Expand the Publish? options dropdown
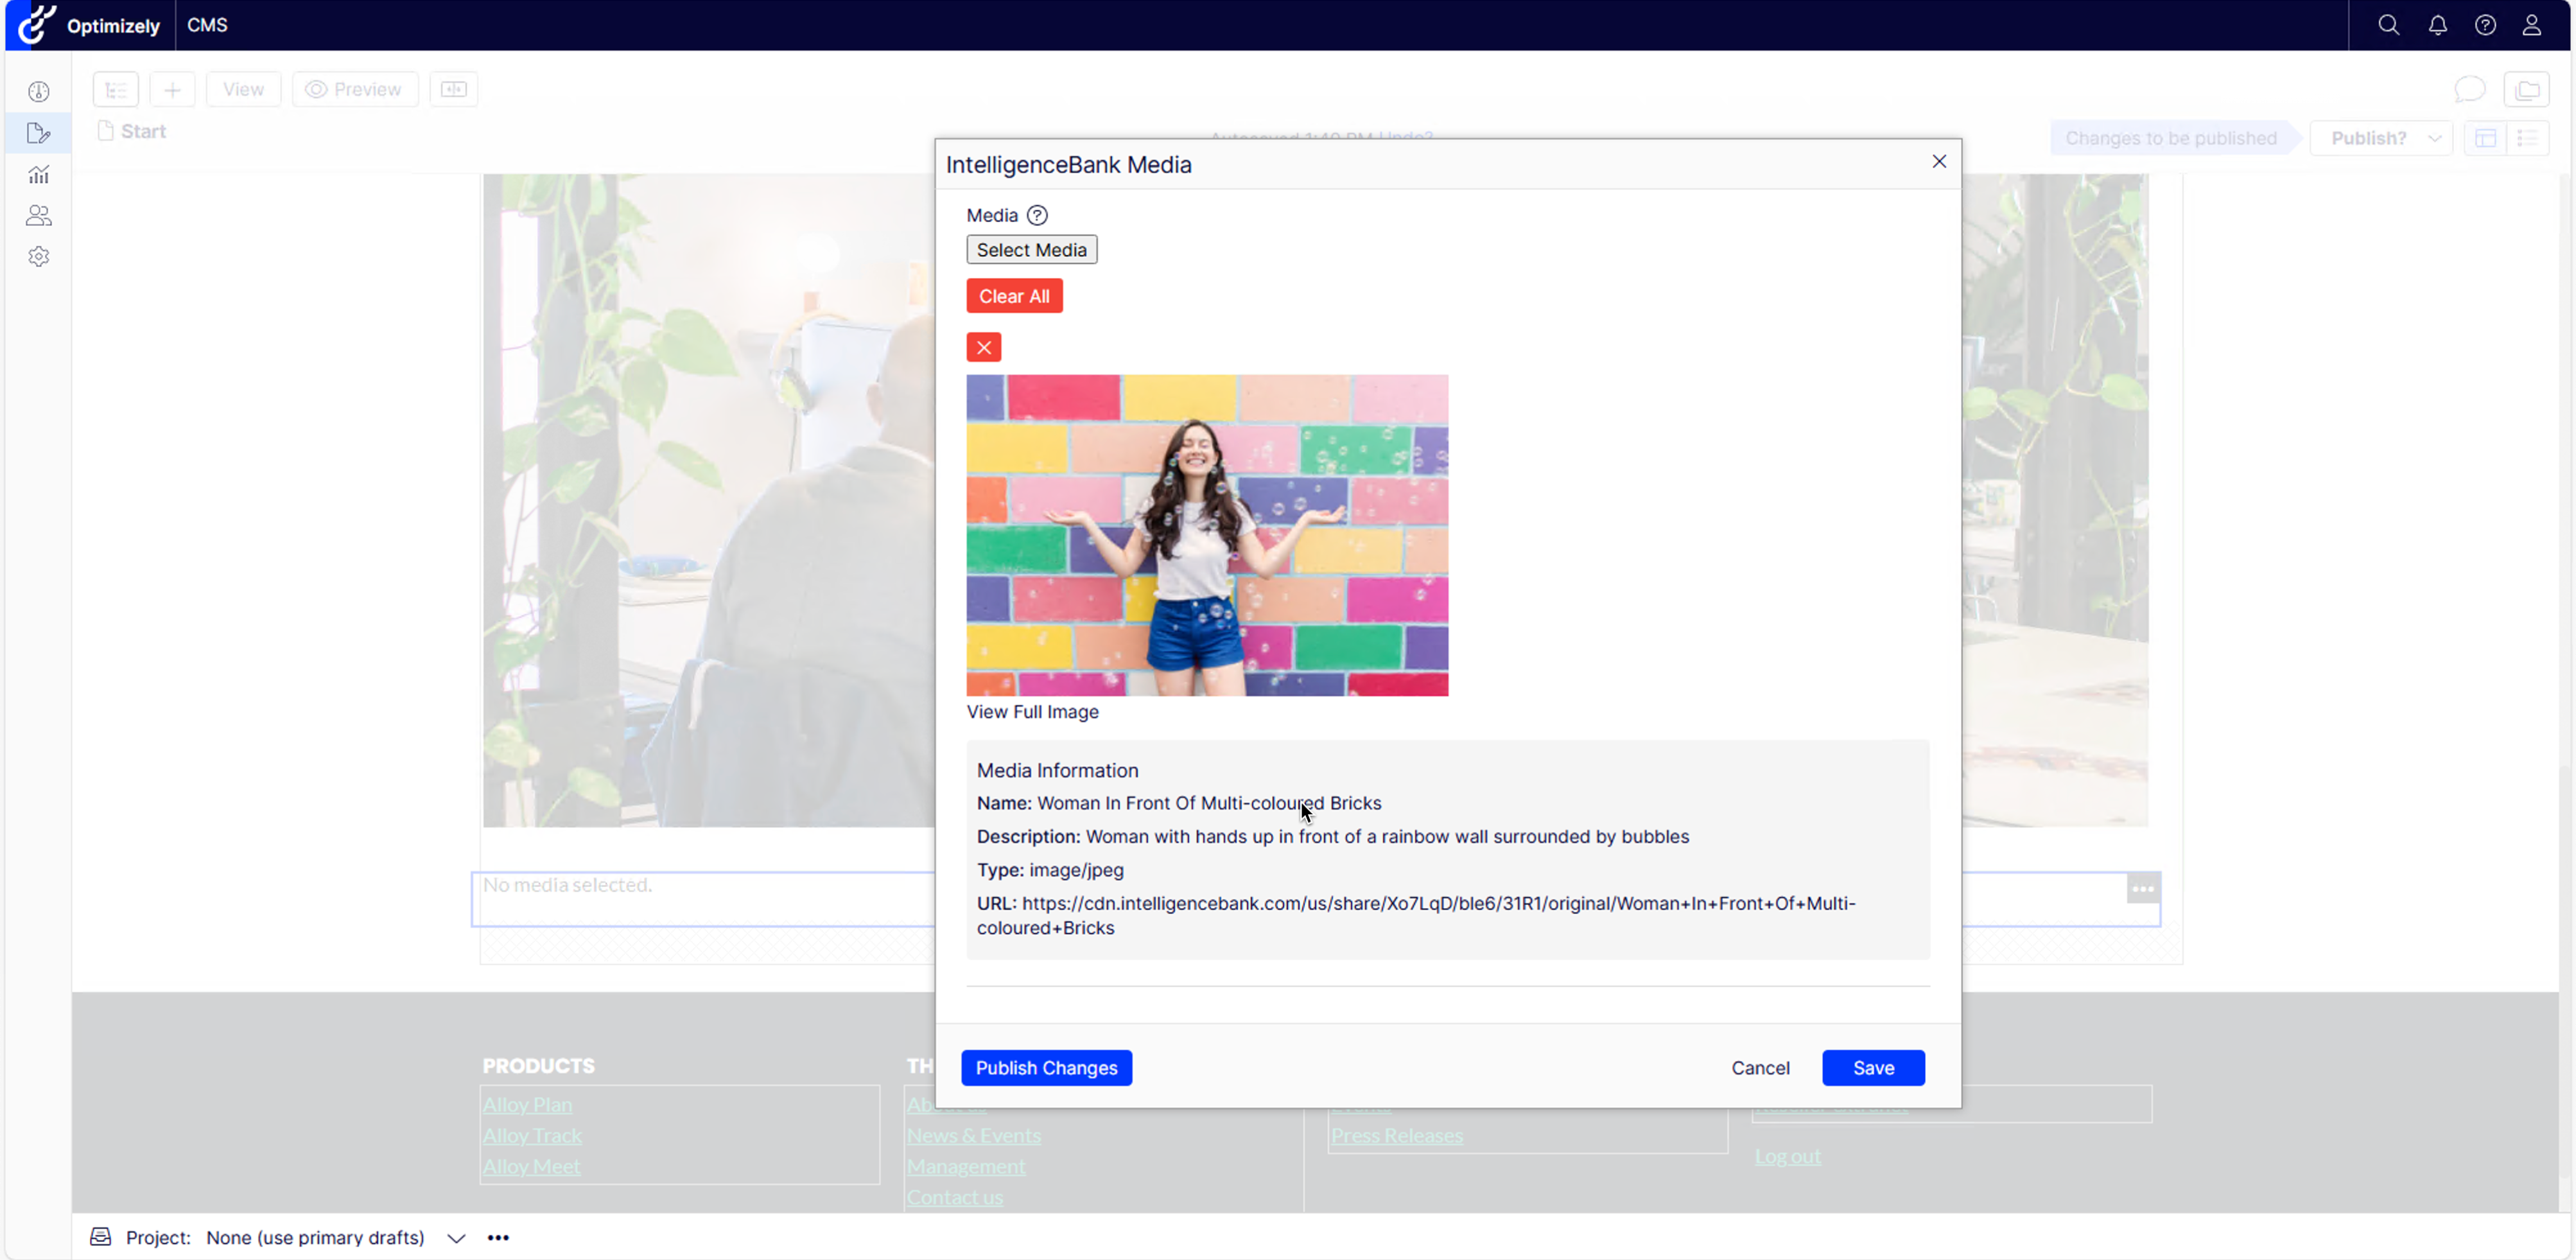Viewport: 2576px width, 1260px height. 2434,138
